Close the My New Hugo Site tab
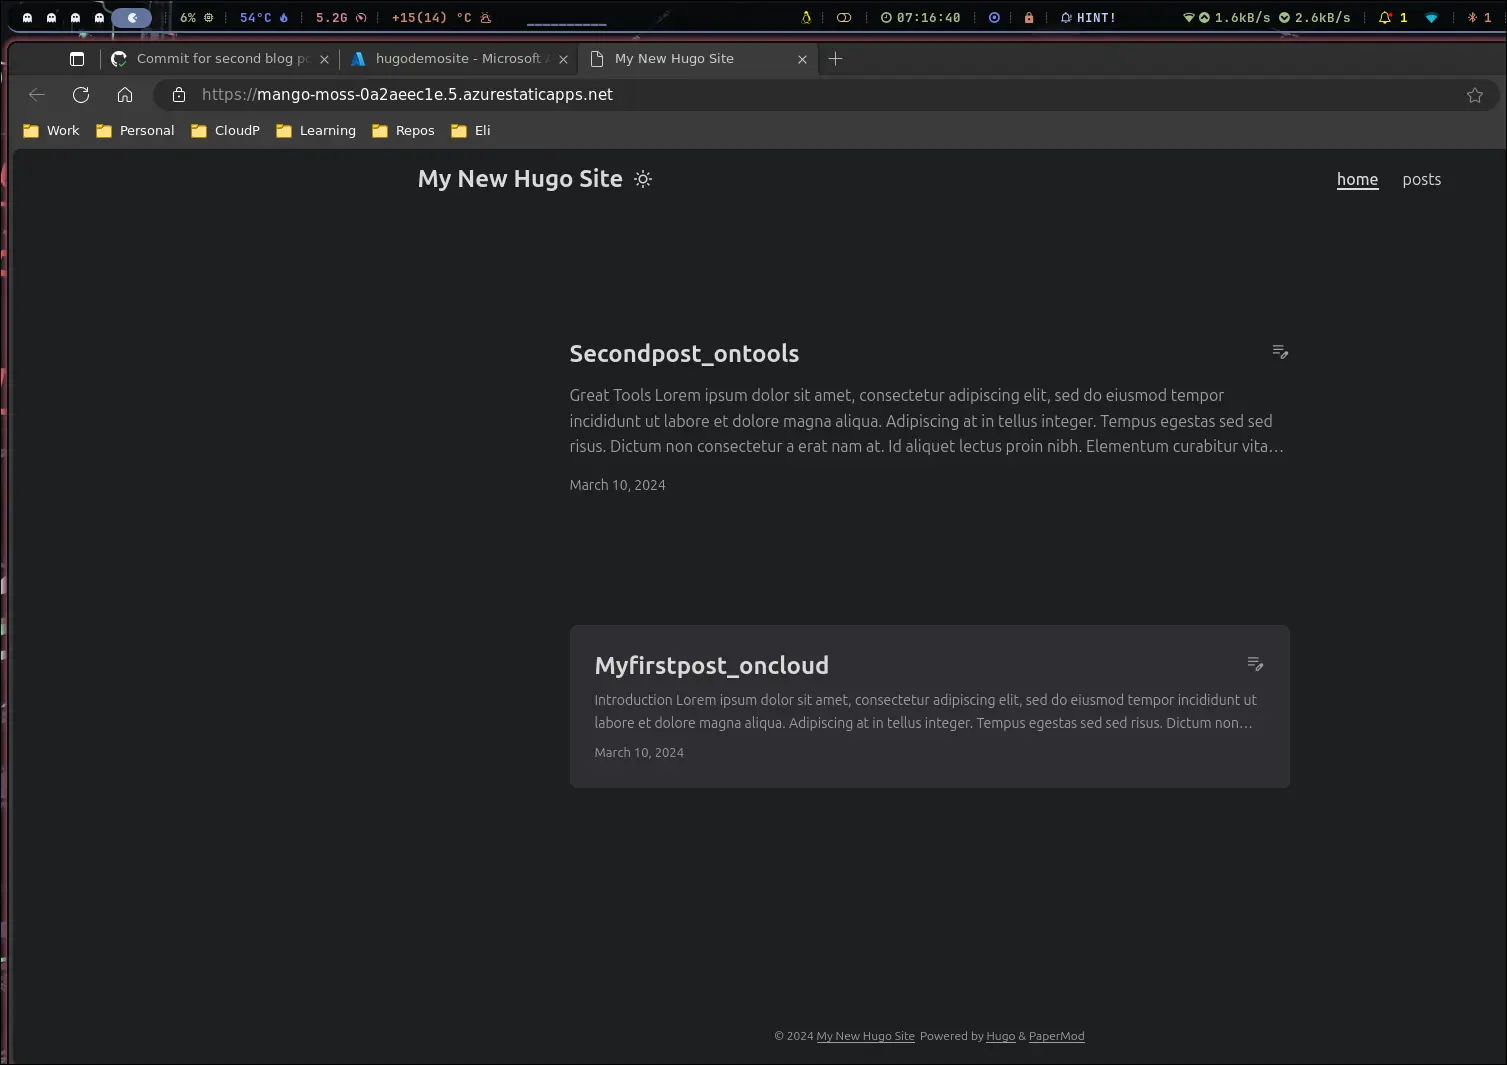Screen dimensions: 1507x1065 click(x=802, y=59)
